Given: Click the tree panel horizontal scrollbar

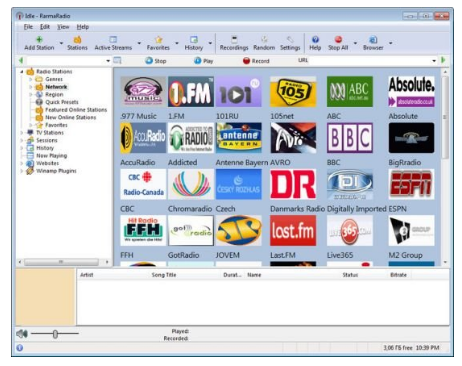Looking at the screenshot, I should [61, 262].
